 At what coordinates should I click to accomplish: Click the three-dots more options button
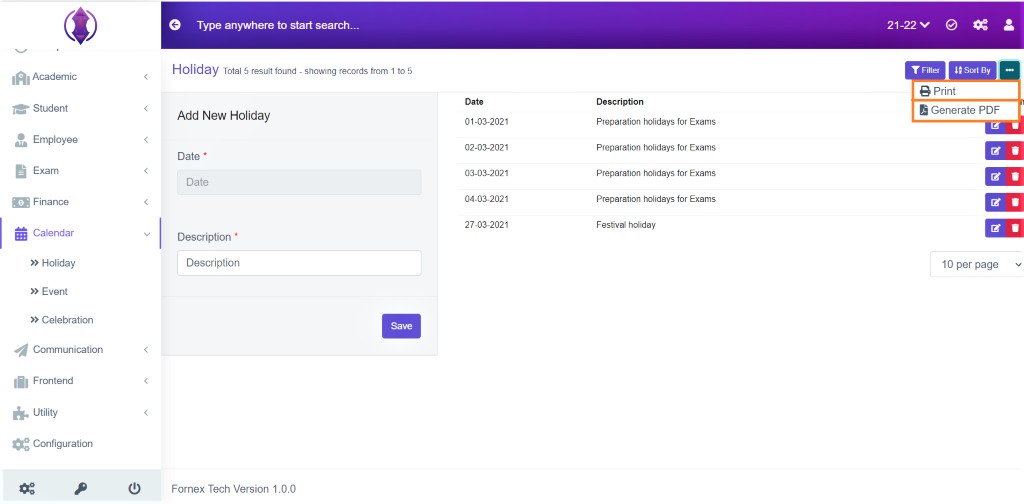click(1010, 70)
